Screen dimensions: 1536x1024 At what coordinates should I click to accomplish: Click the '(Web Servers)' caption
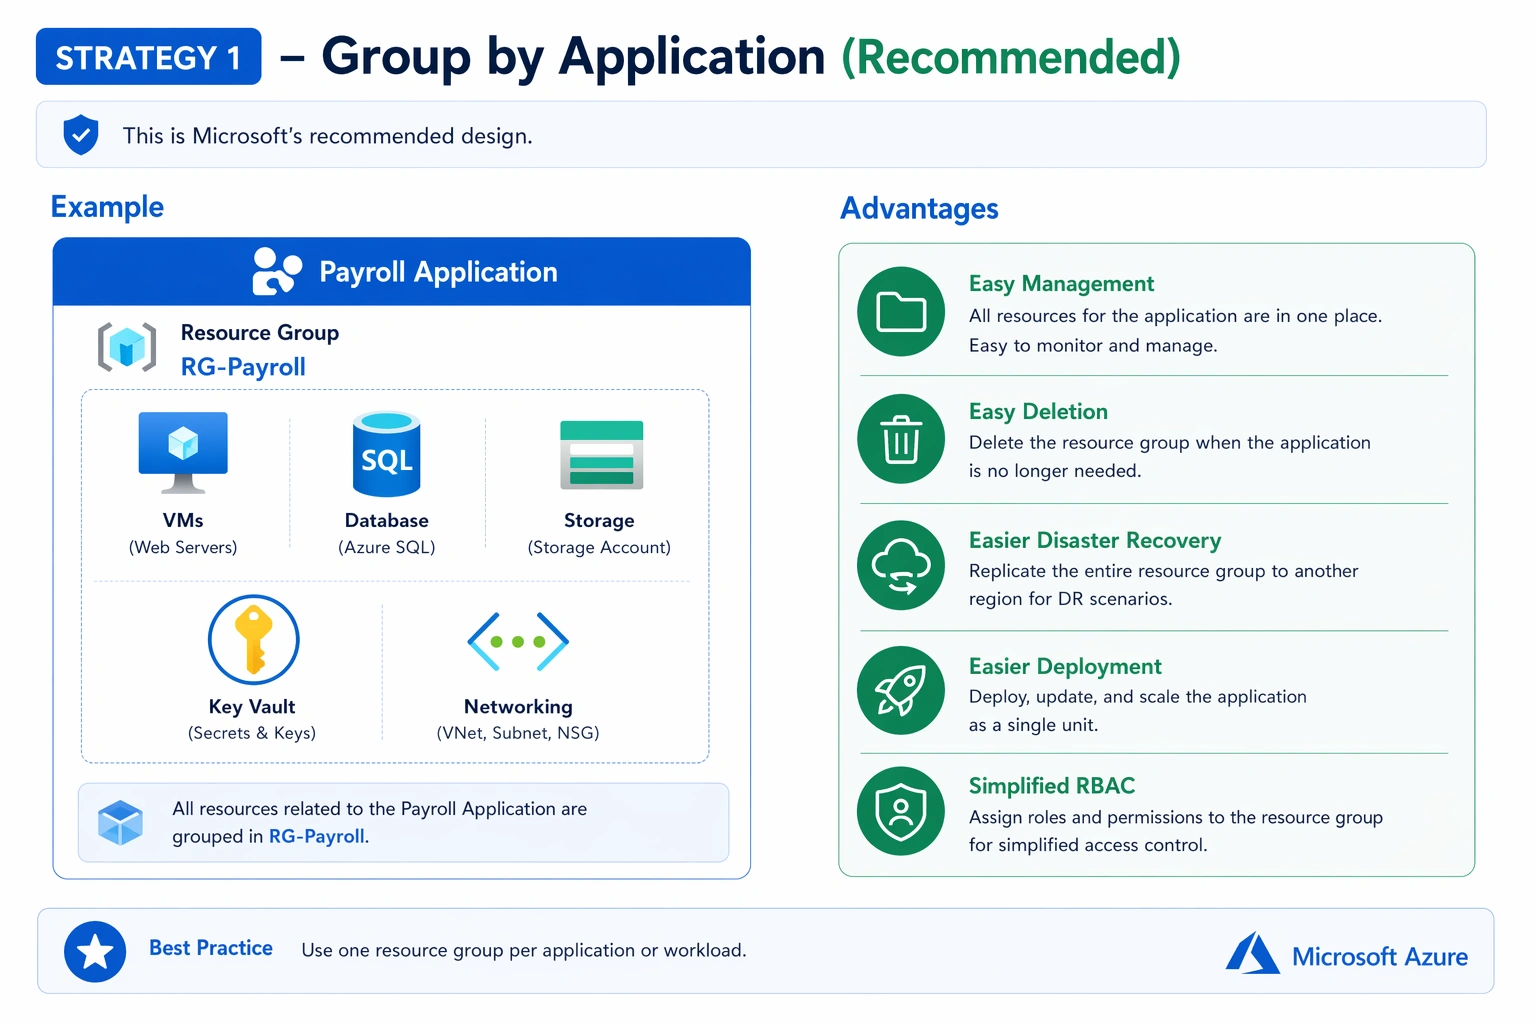(183, 547)
